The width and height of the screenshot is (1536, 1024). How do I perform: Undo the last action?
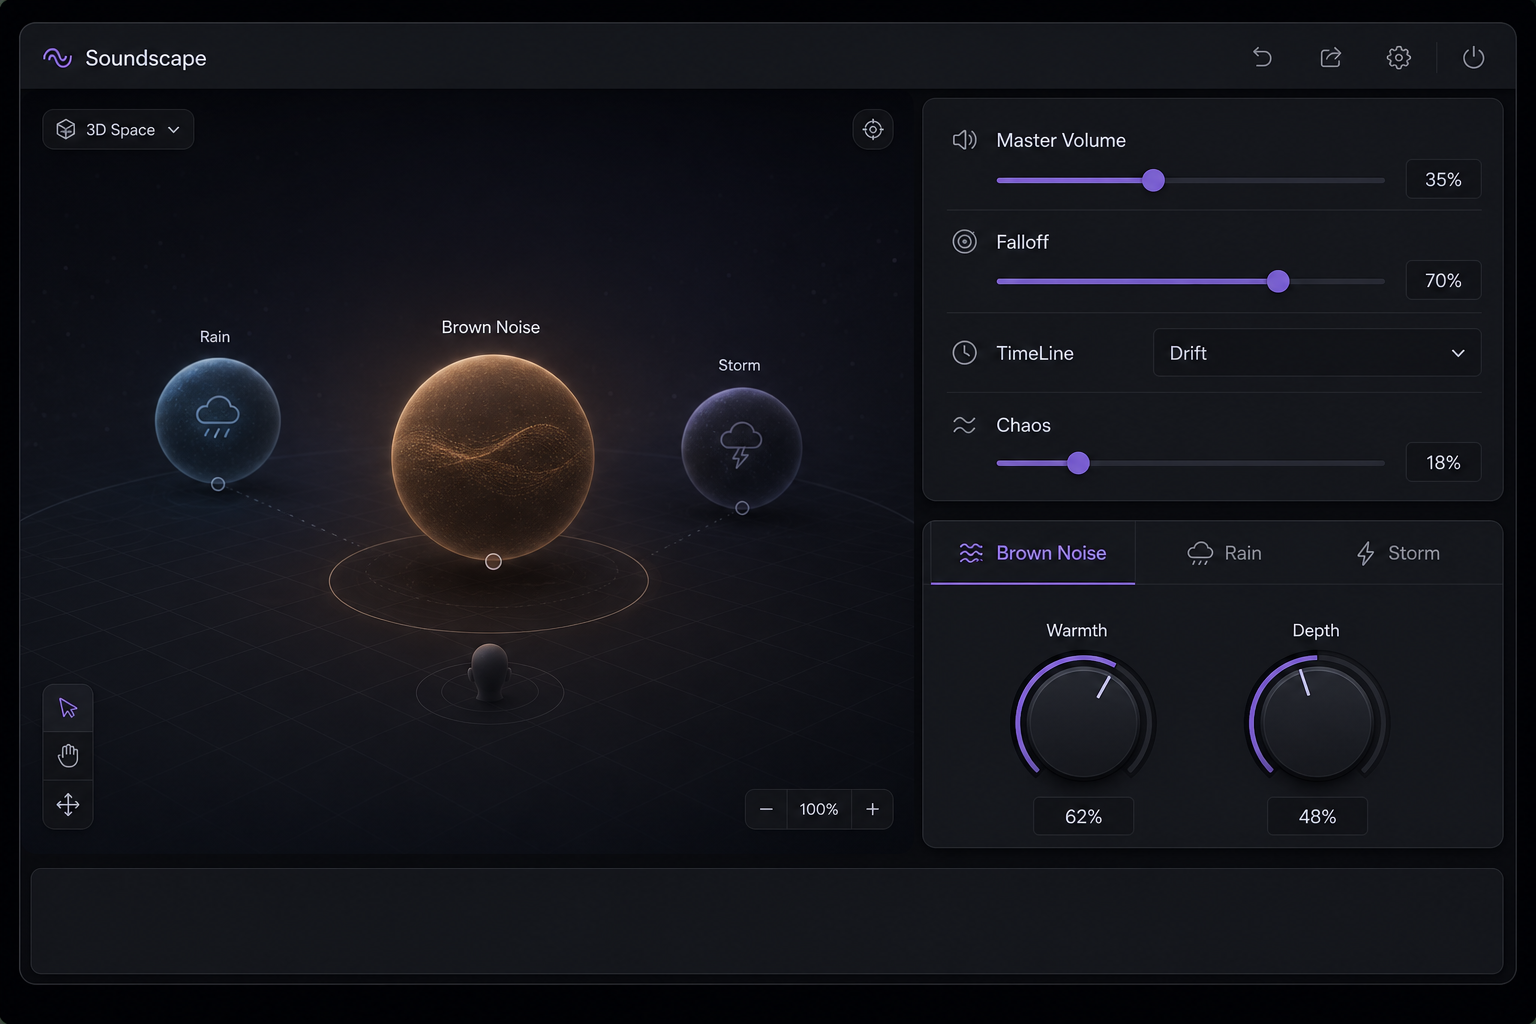[1262, 57]
